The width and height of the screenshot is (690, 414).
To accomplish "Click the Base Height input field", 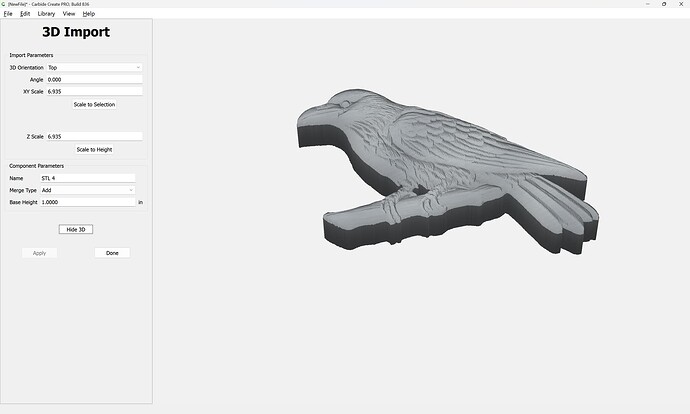I will click(87, 202).
